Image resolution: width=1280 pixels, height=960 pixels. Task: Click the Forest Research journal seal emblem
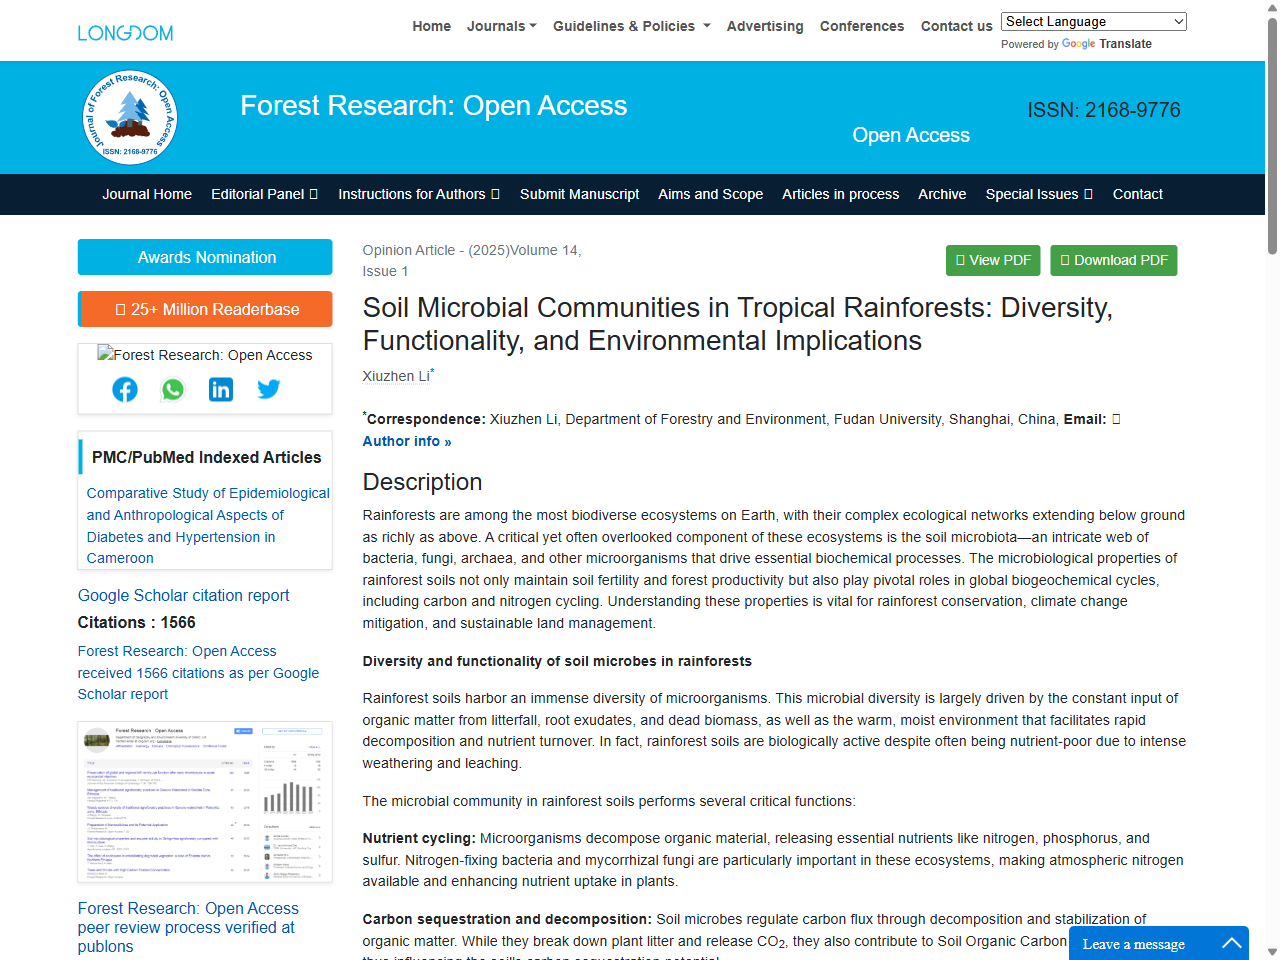pyautogui.click(x=130, y=117)
